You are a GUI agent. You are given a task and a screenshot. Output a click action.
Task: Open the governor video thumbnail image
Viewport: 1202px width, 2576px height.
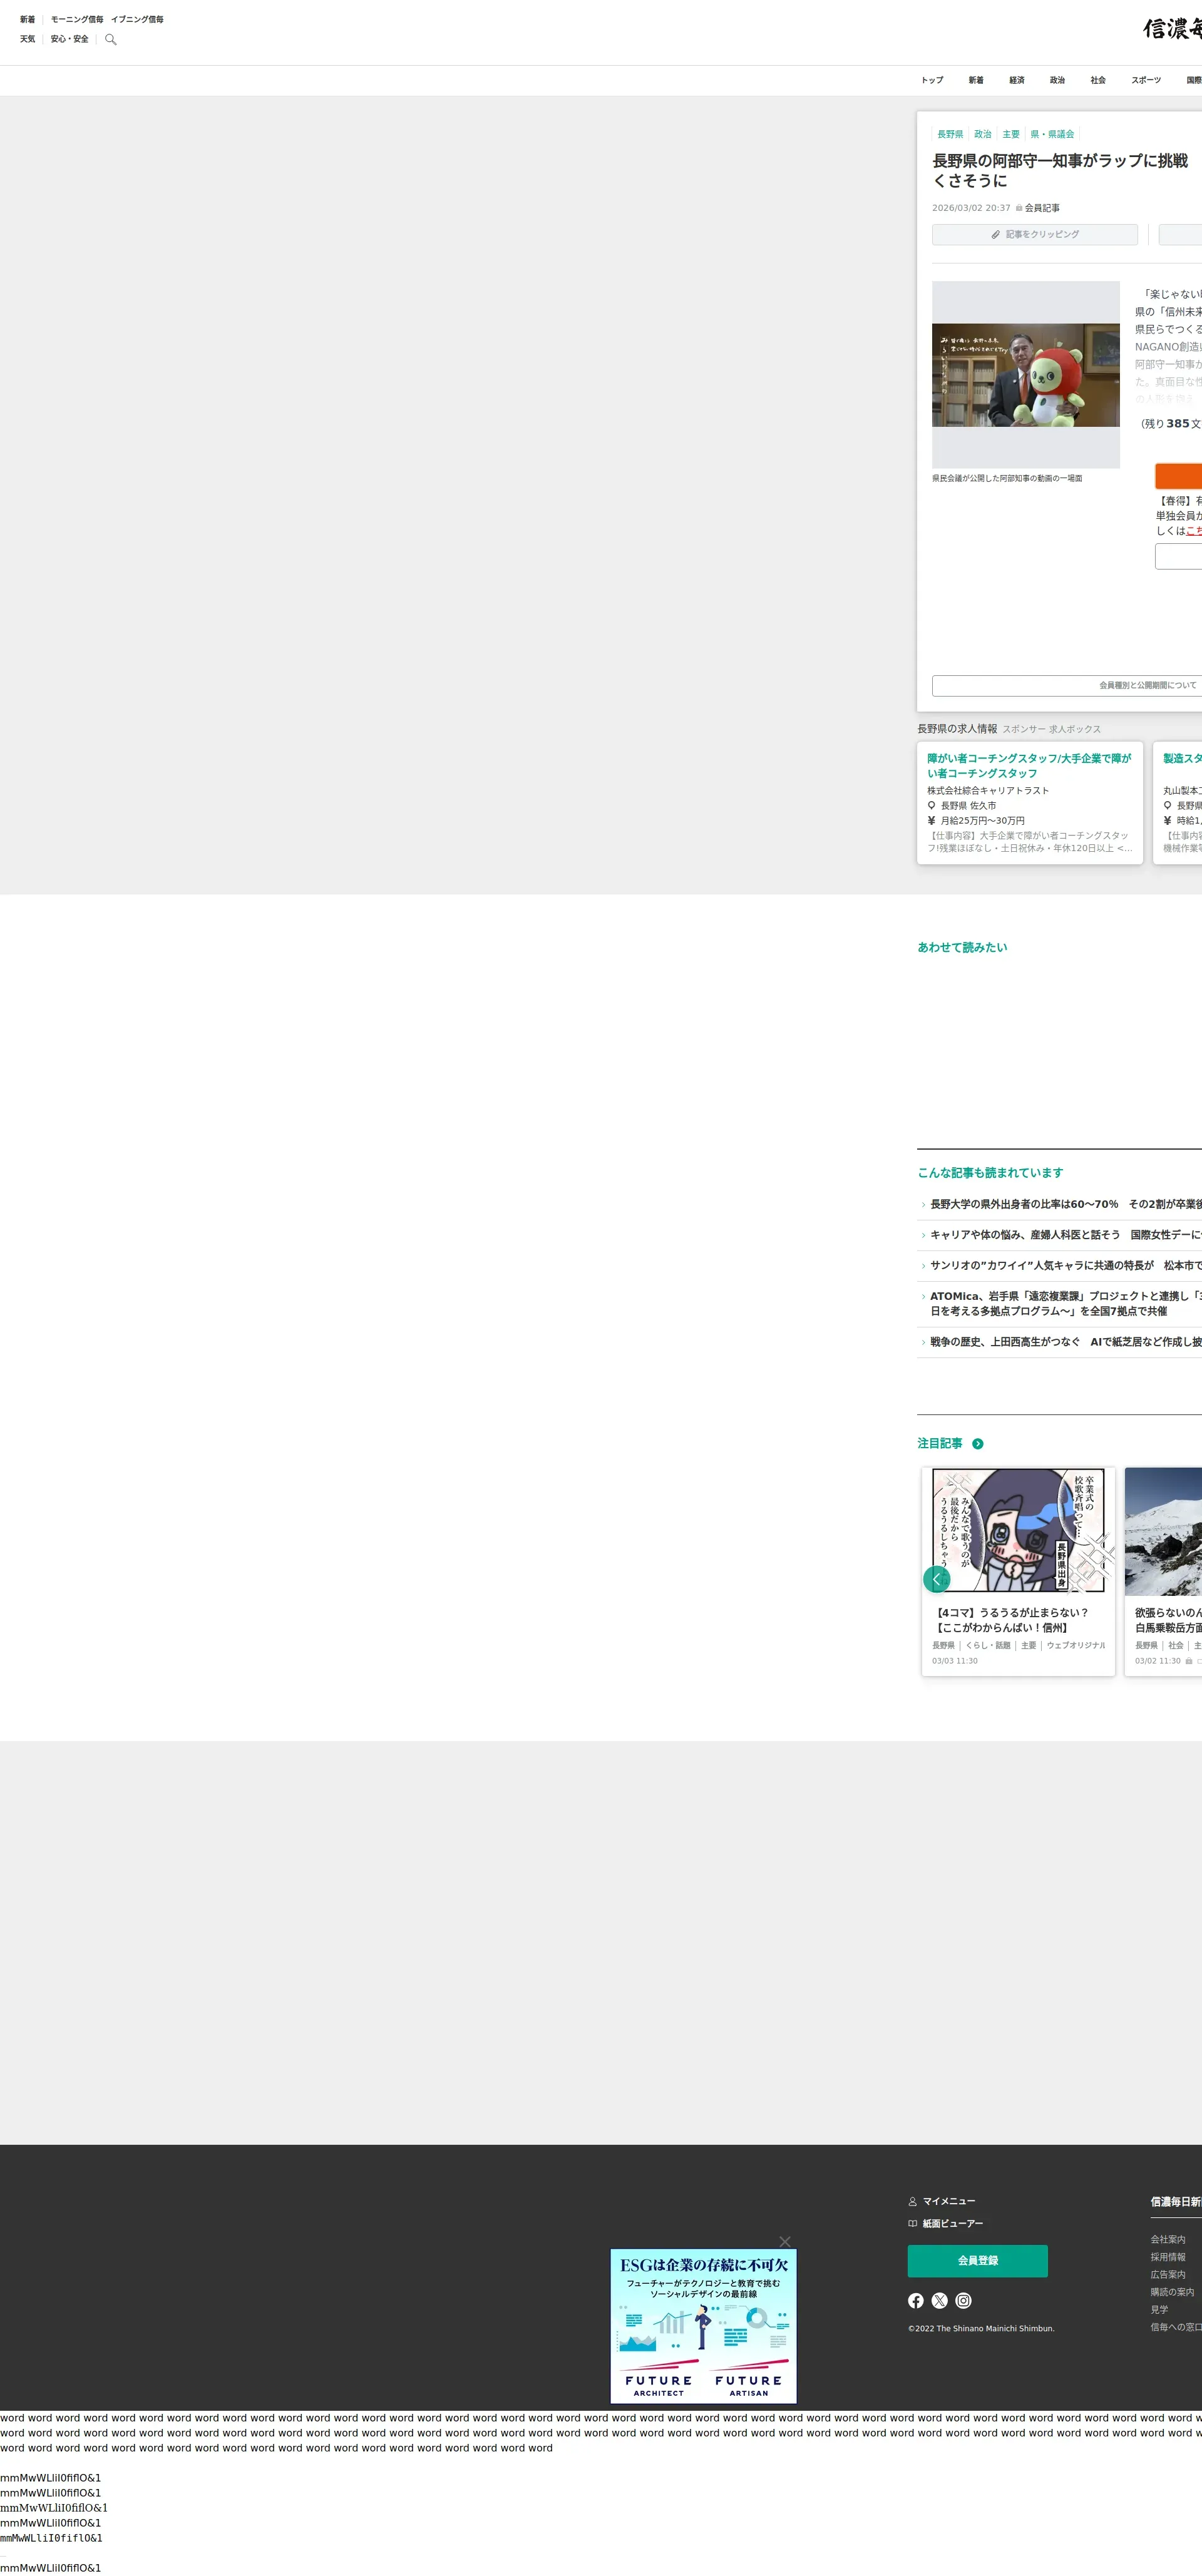[x=1025, y=375]
